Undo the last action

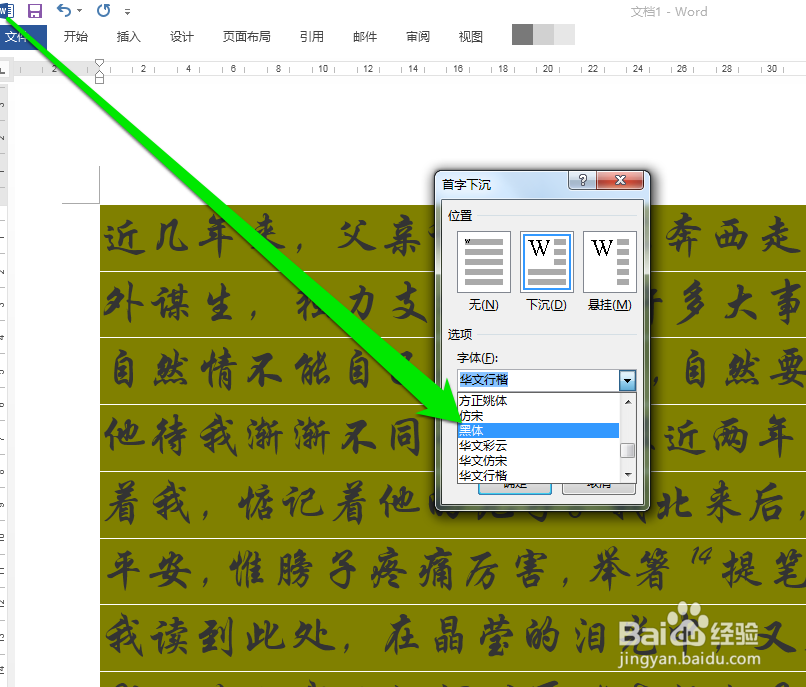[63, 11]
